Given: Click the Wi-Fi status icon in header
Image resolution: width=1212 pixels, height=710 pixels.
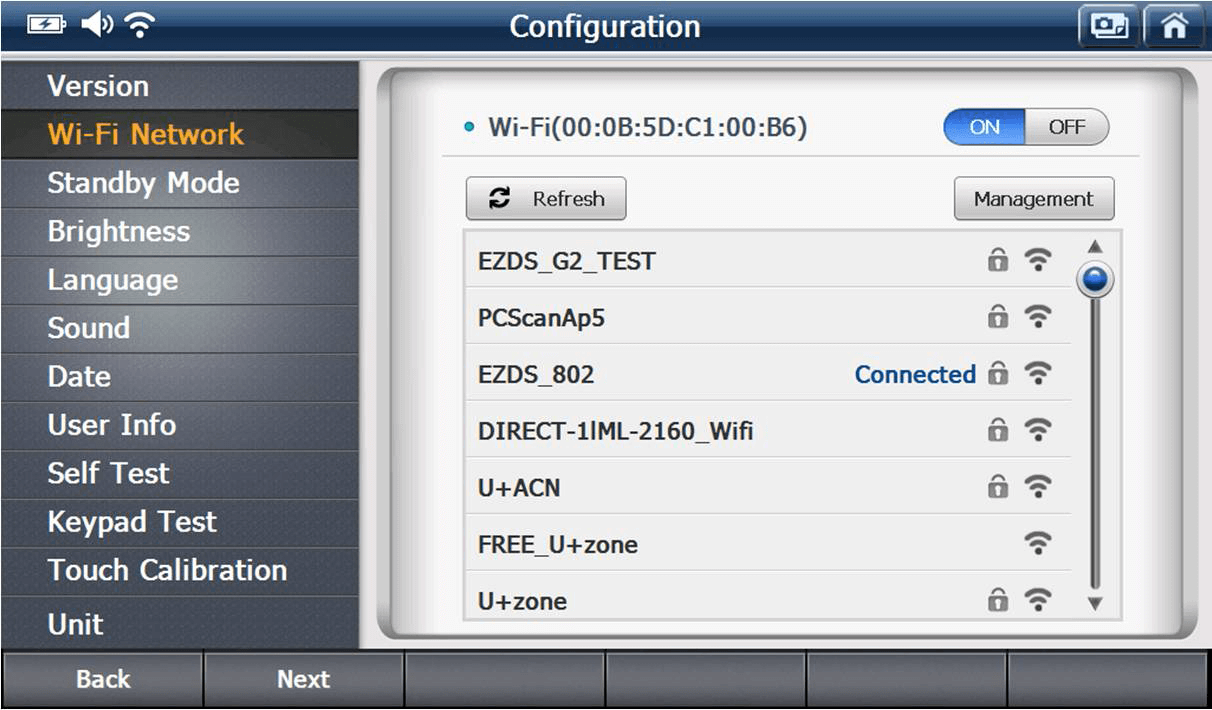Looking at the screenshot, I should pyautogui.click(x=139, y=24).
